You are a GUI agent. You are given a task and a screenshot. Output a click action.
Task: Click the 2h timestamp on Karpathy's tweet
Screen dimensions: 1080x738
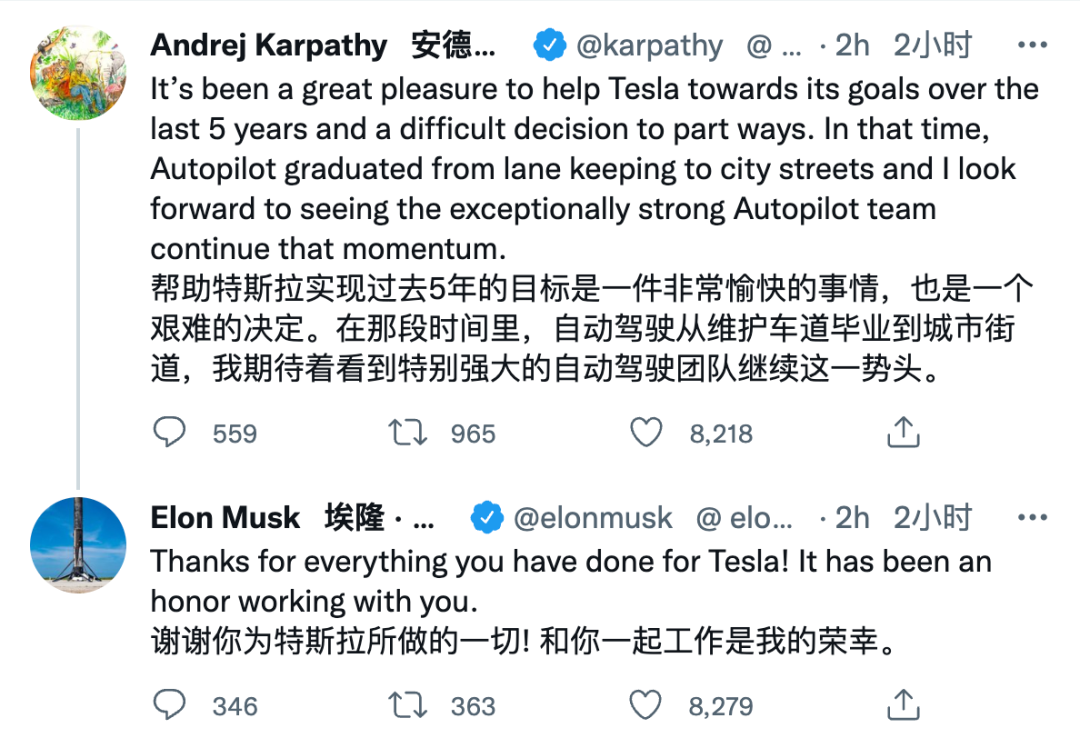coord(852,45)
